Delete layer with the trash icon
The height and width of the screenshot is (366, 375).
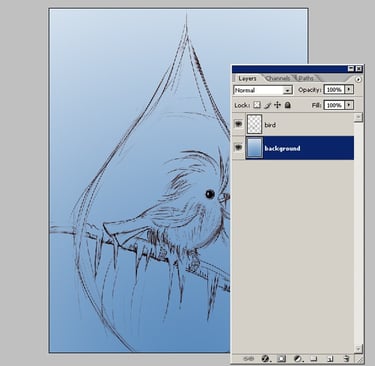346,359
